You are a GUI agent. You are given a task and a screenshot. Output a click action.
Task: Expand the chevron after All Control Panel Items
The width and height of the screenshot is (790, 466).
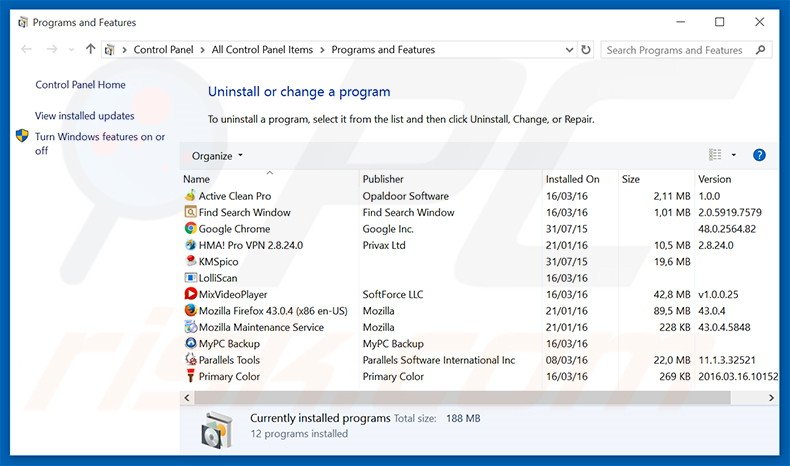322,50
